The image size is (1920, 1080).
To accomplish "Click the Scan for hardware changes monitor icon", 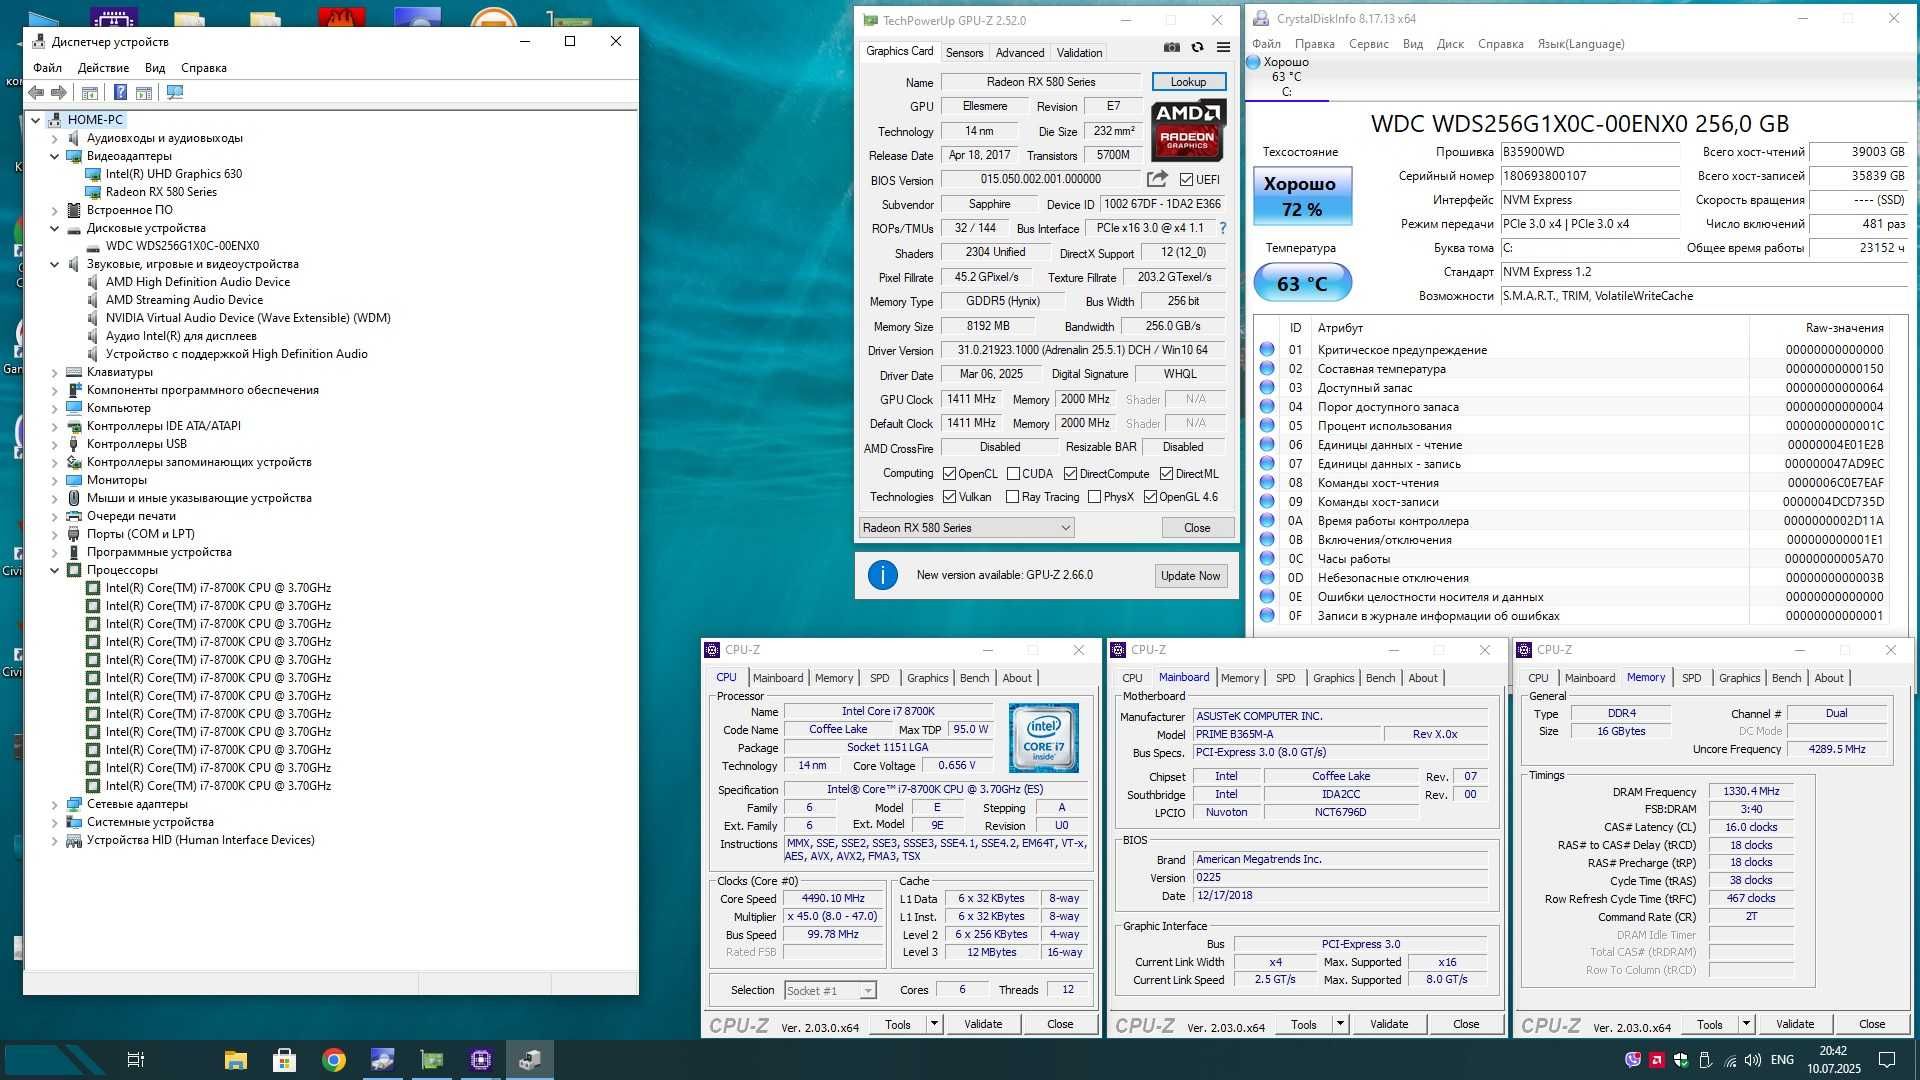I will click(x=175, y=92).
